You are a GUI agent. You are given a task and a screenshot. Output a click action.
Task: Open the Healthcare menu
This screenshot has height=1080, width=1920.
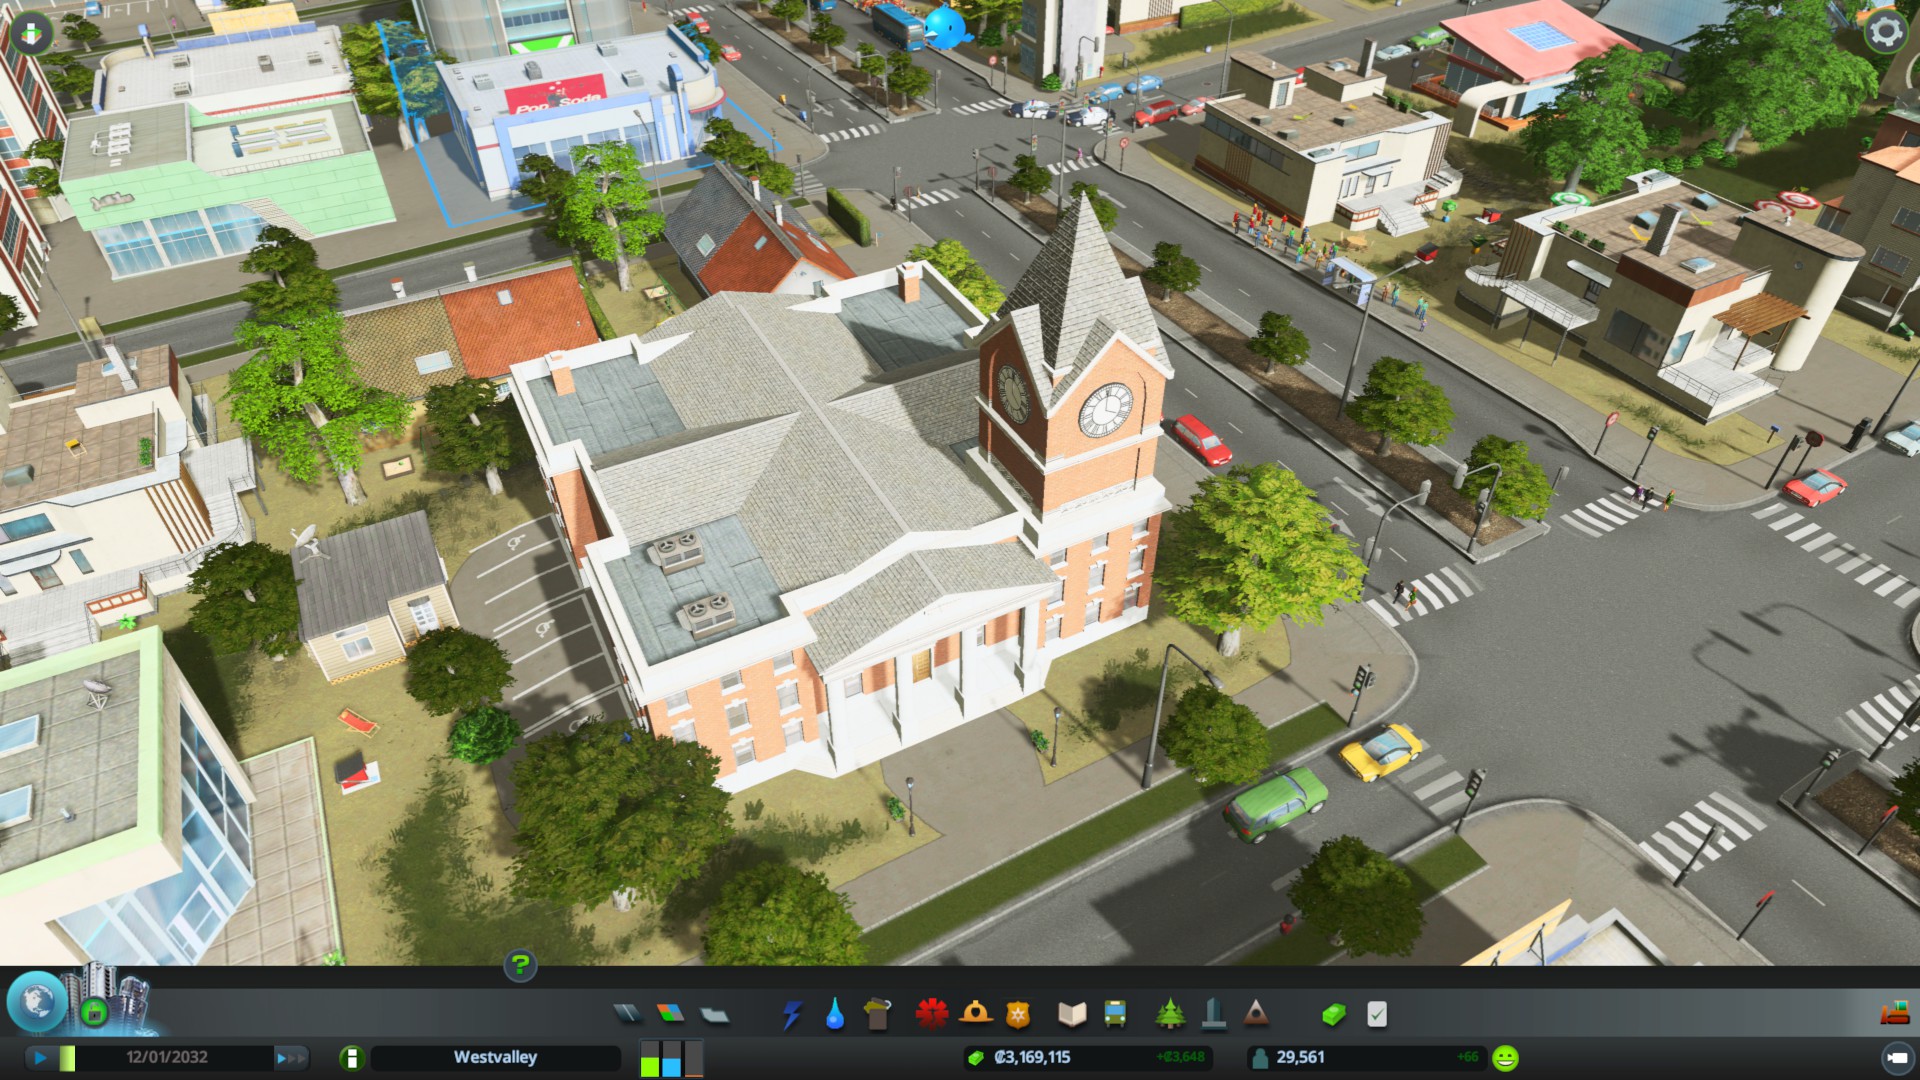931,1014
